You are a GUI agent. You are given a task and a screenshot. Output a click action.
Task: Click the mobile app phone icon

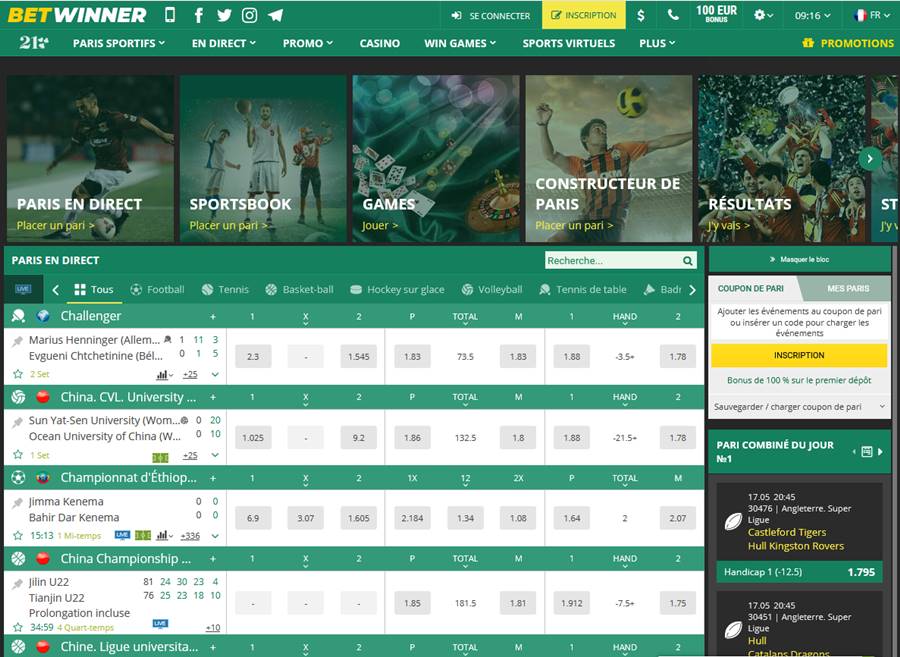click(170, 15)
